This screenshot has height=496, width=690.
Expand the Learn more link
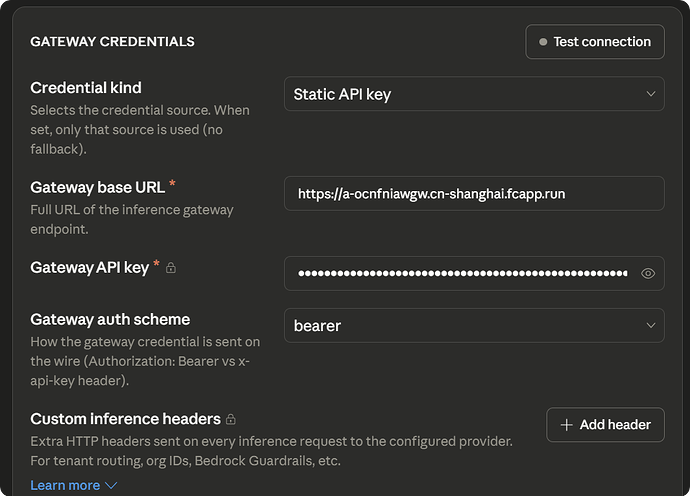pos(73,485)
